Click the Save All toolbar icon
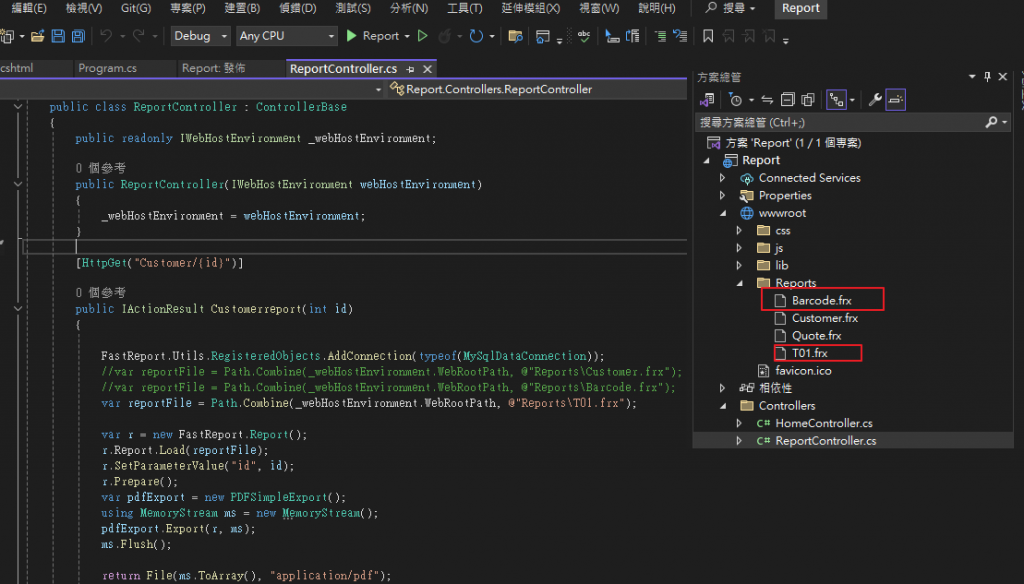The image size is (1024, 584). [x=78, y=36]
